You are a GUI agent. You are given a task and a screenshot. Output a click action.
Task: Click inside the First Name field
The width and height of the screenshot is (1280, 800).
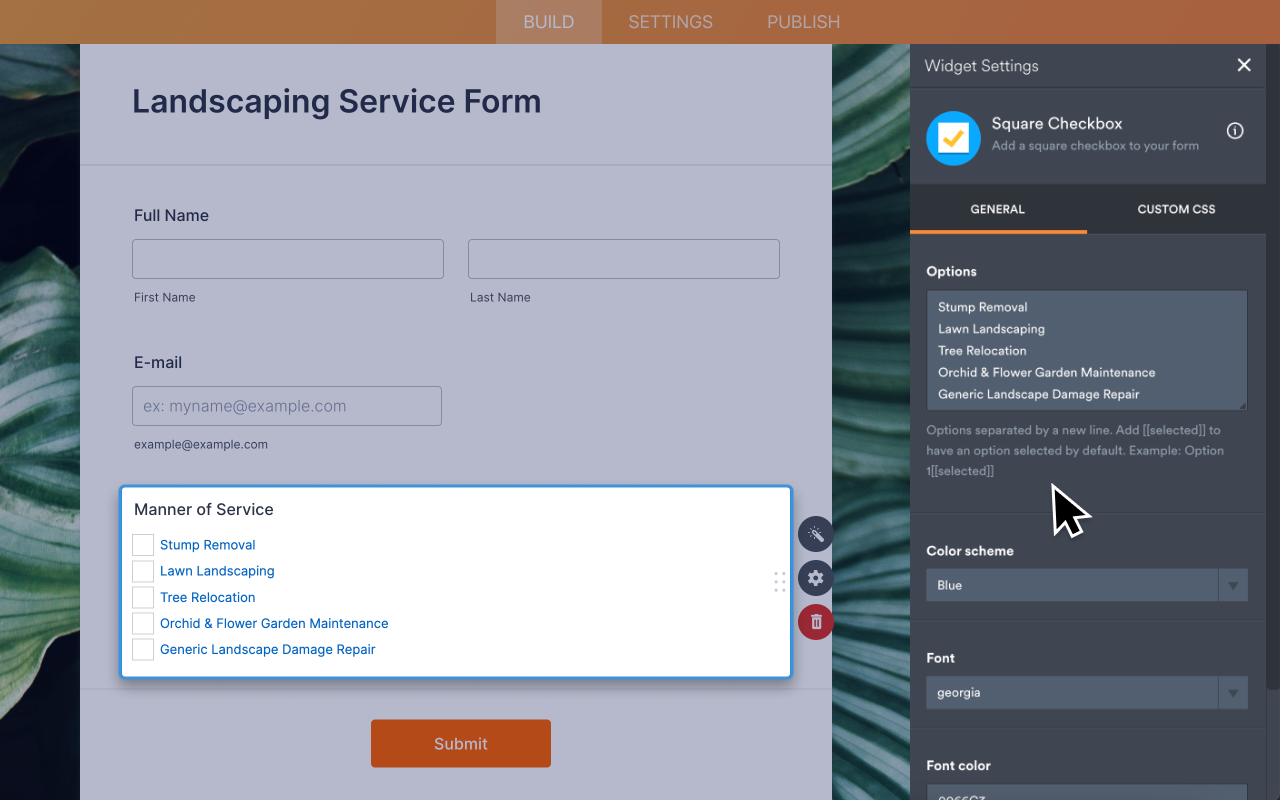point(287,258)
